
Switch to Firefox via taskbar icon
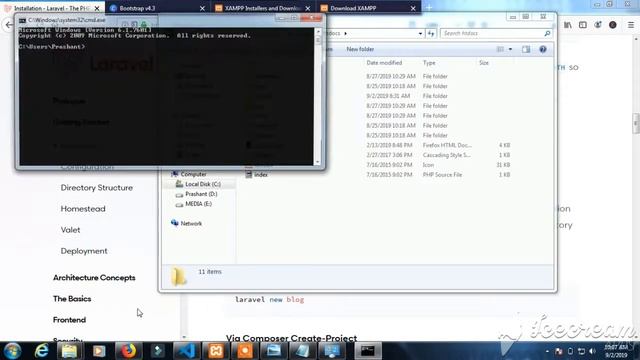tap(128, 351)
